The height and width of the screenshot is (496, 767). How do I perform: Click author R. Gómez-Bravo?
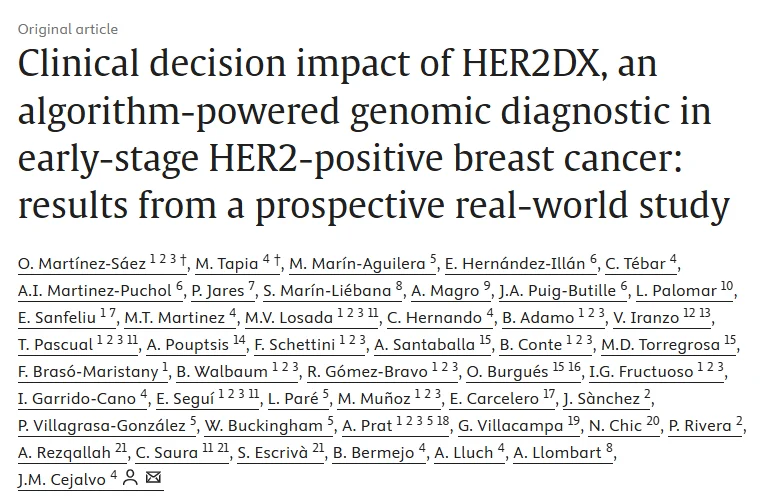coord(361,372)
